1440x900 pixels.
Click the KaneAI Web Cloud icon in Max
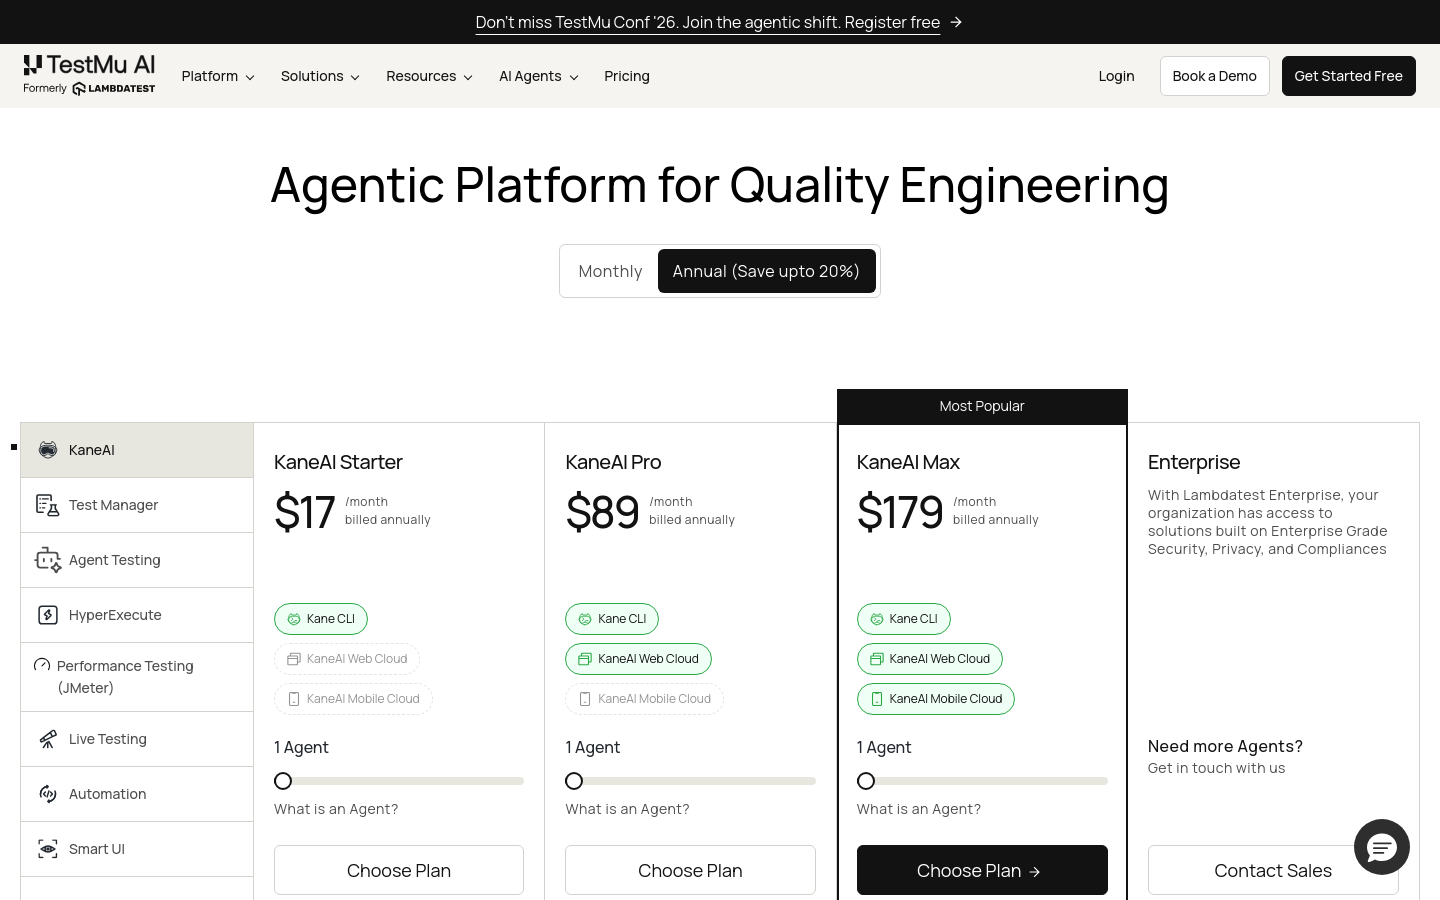pos(877,659)
